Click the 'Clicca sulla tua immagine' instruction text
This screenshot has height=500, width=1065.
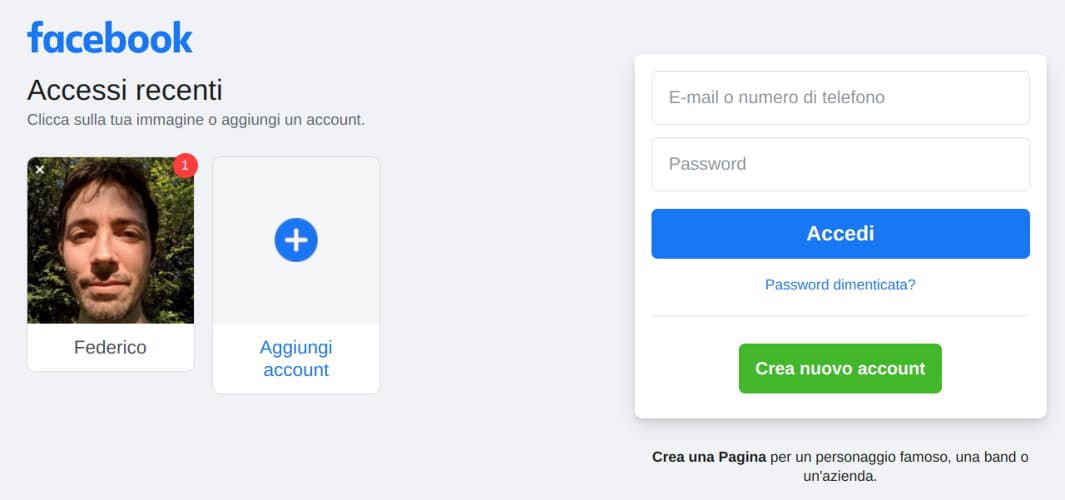[196, 120]
